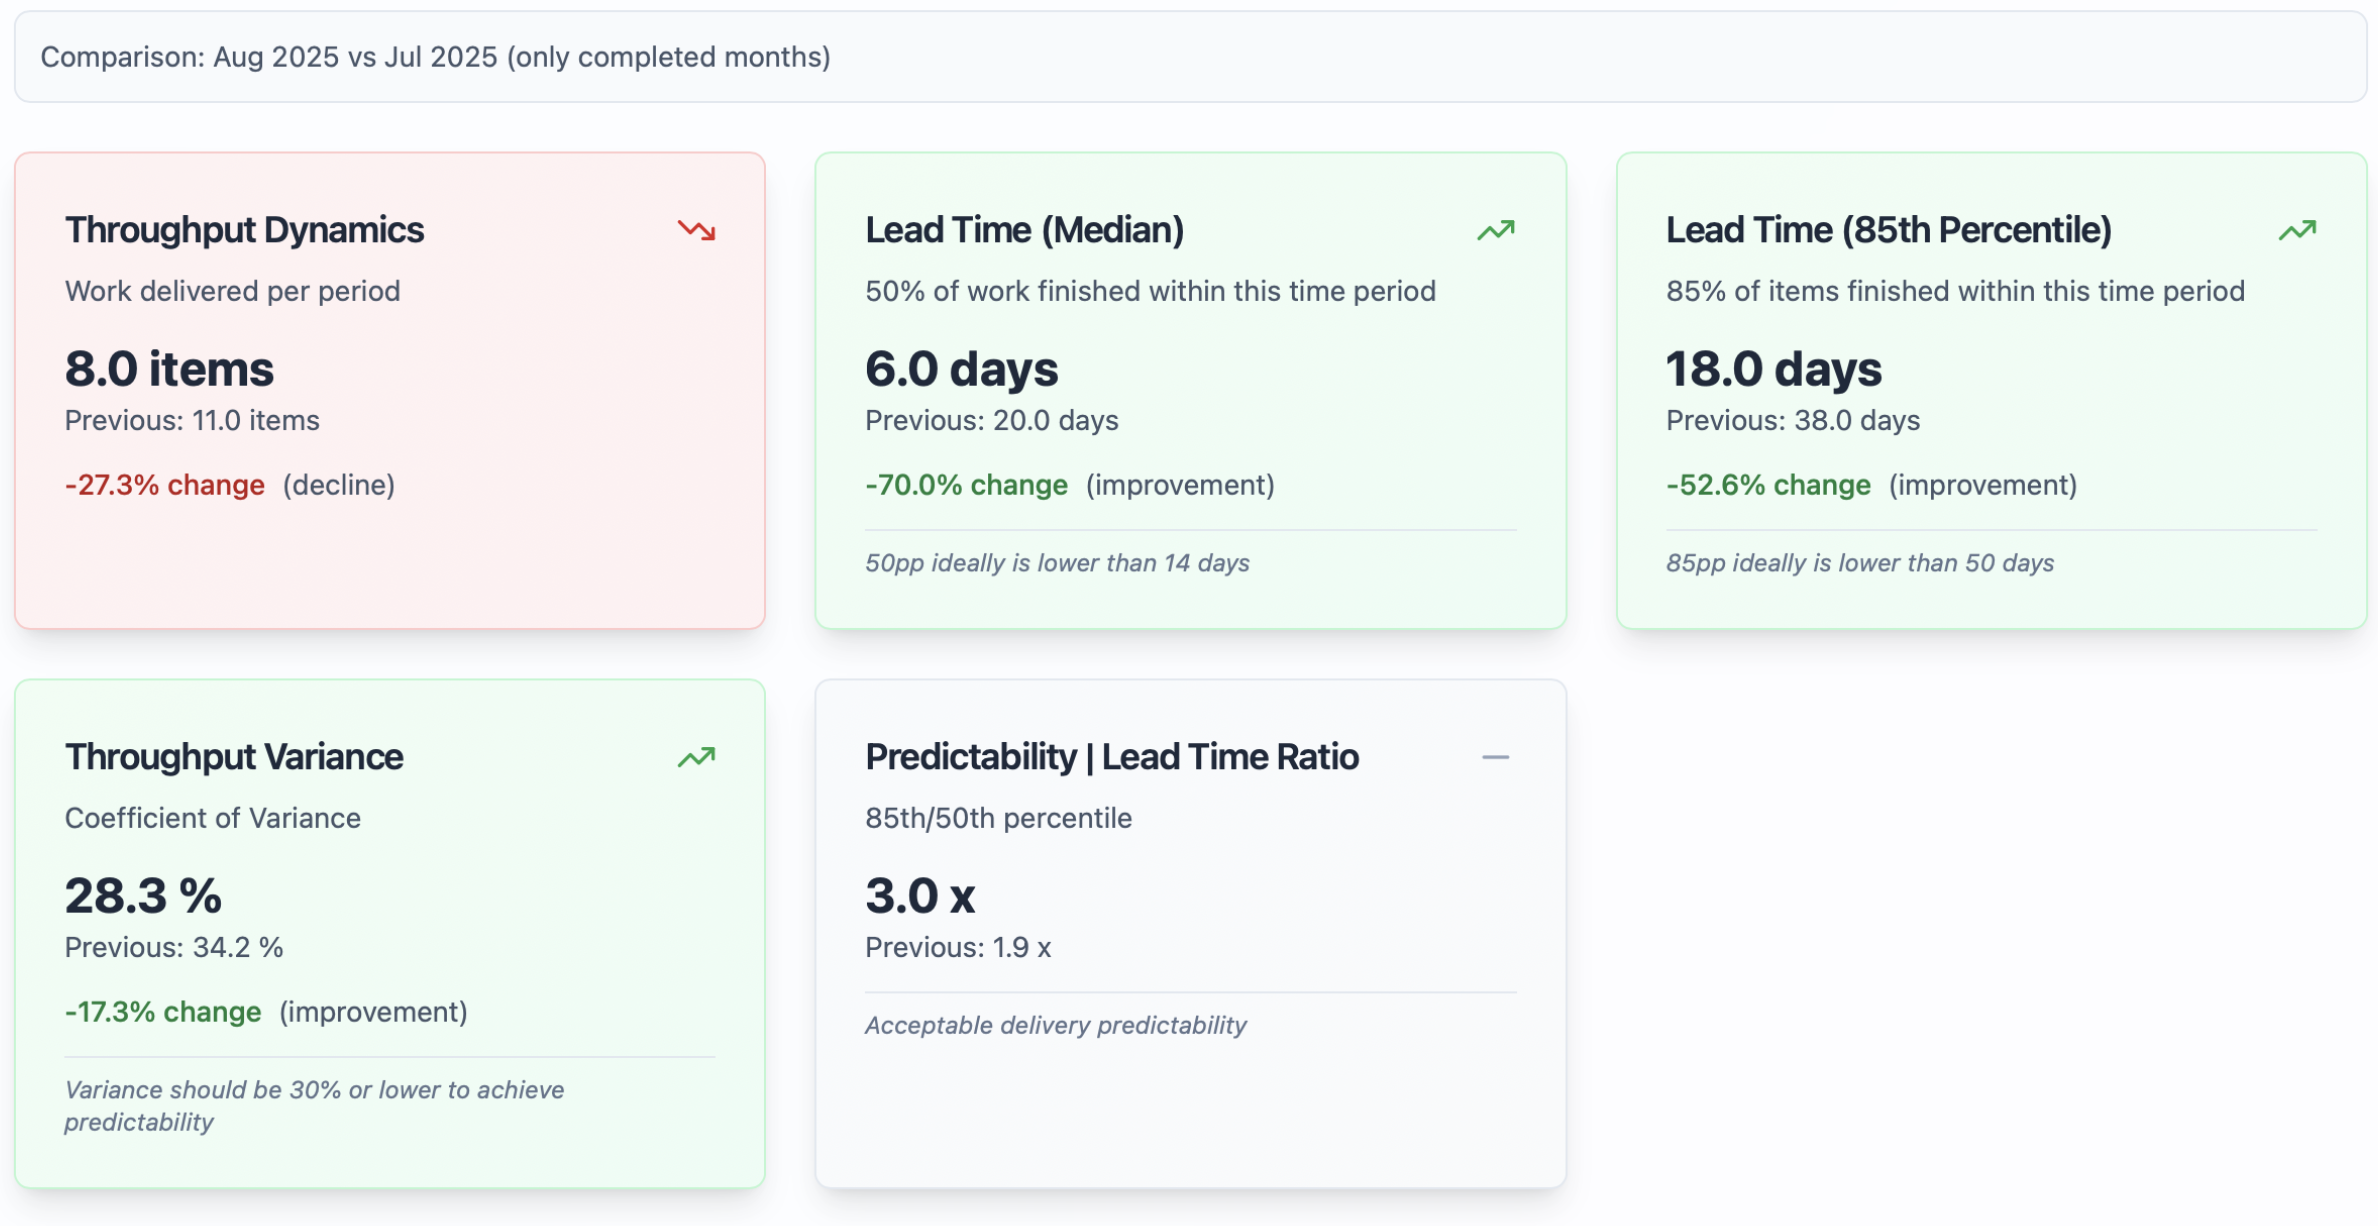
Task: Click the Lead Time (Median) heading
Action: coord(1024,230)
